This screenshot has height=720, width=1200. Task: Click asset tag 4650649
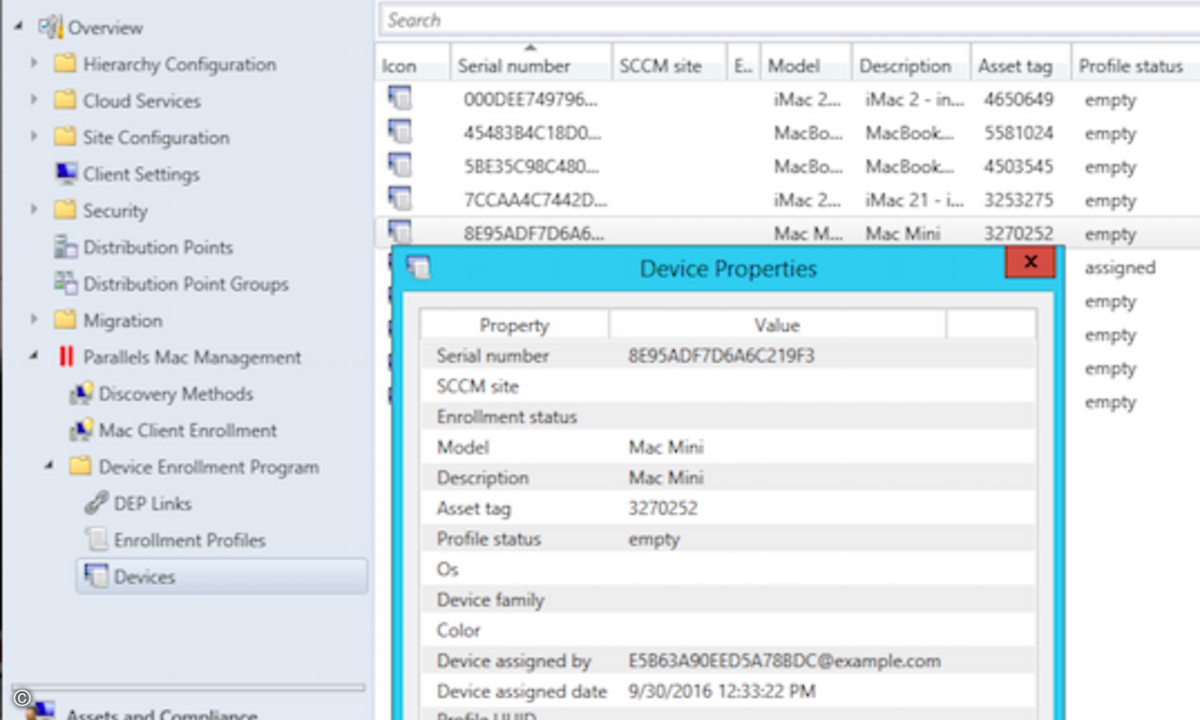coord(1018,100)
